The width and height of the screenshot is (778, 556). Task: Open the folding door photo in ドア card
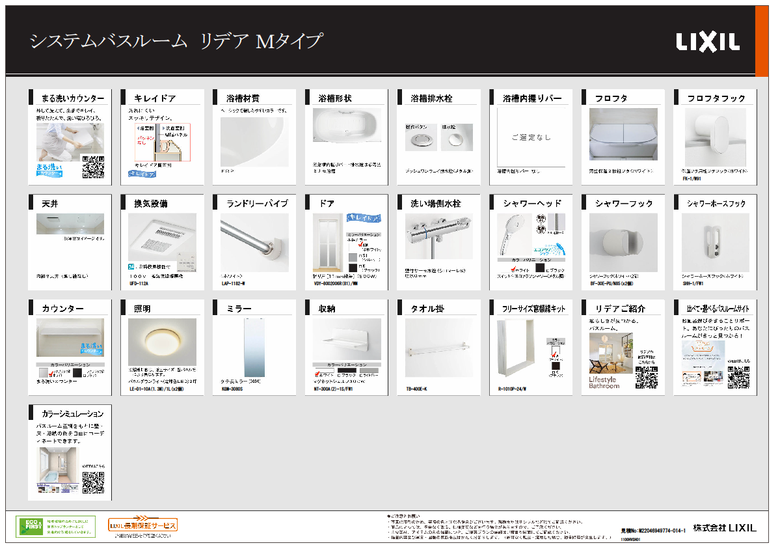click(x=328, y=243)
